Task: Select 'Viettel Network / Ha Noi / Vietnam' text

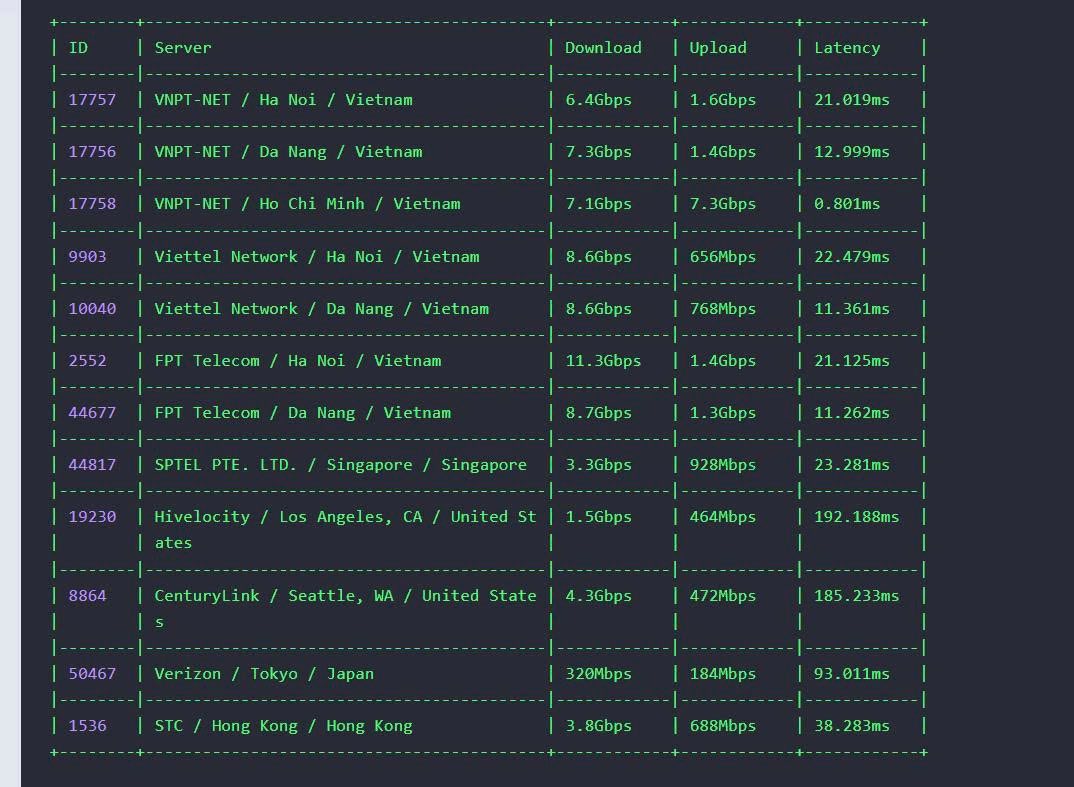Action: pyautogui.click(x=317, y=257)
